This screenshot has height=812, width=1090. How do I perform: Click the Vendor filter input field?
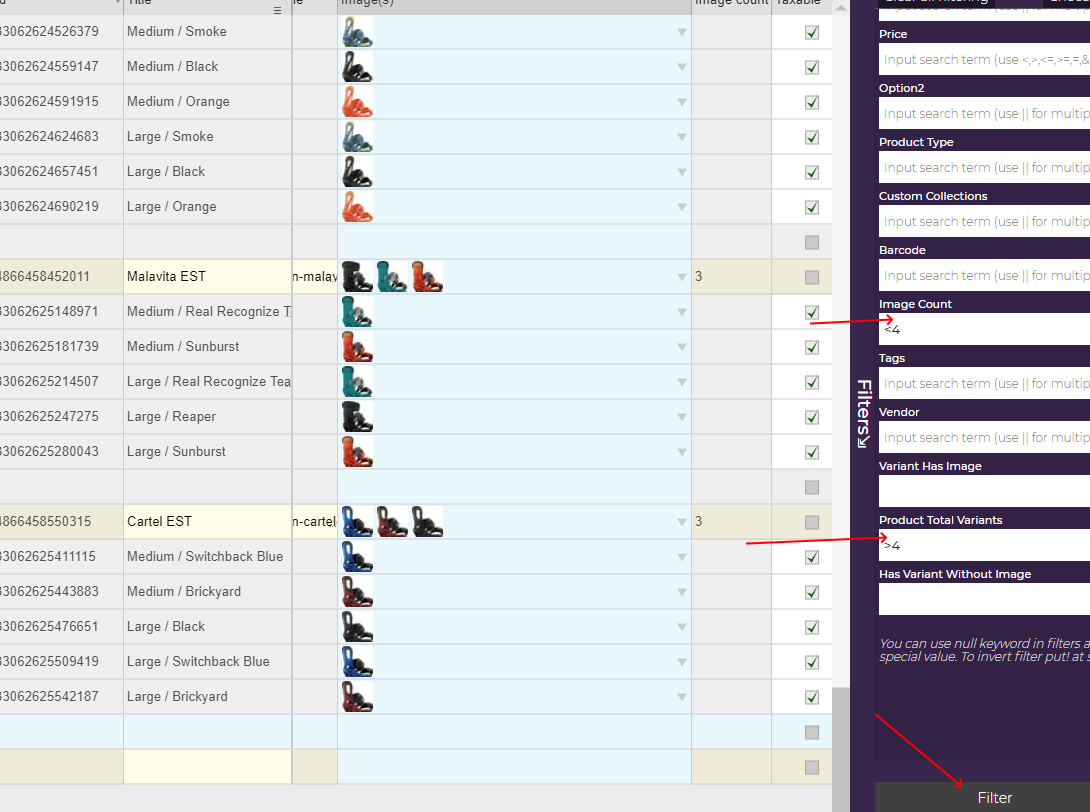(x=984, y=437)
